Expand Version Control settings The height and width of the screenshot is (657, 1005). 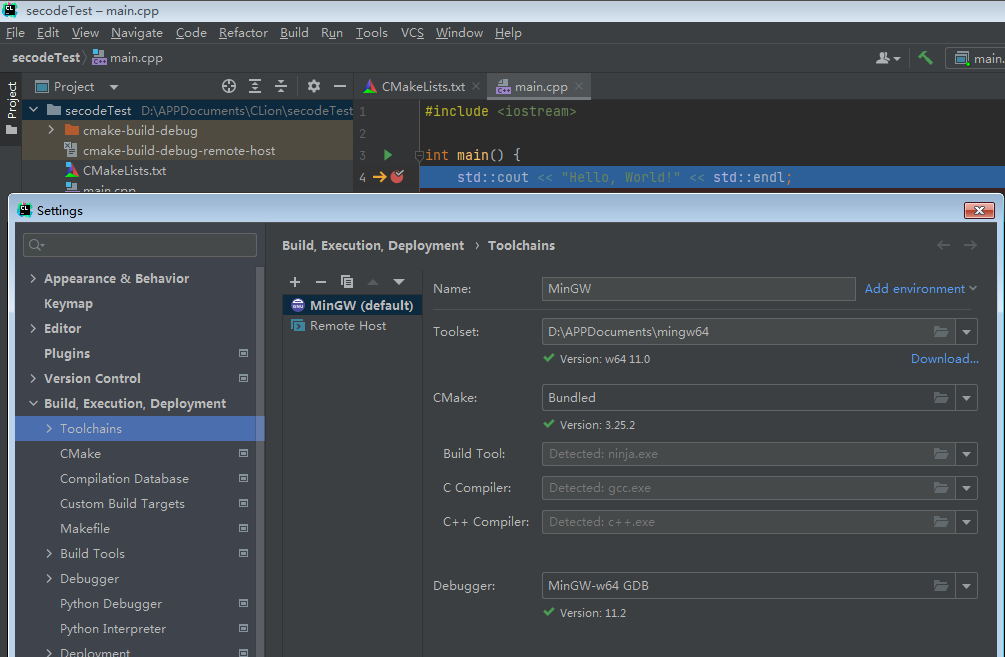click(33, 378)
